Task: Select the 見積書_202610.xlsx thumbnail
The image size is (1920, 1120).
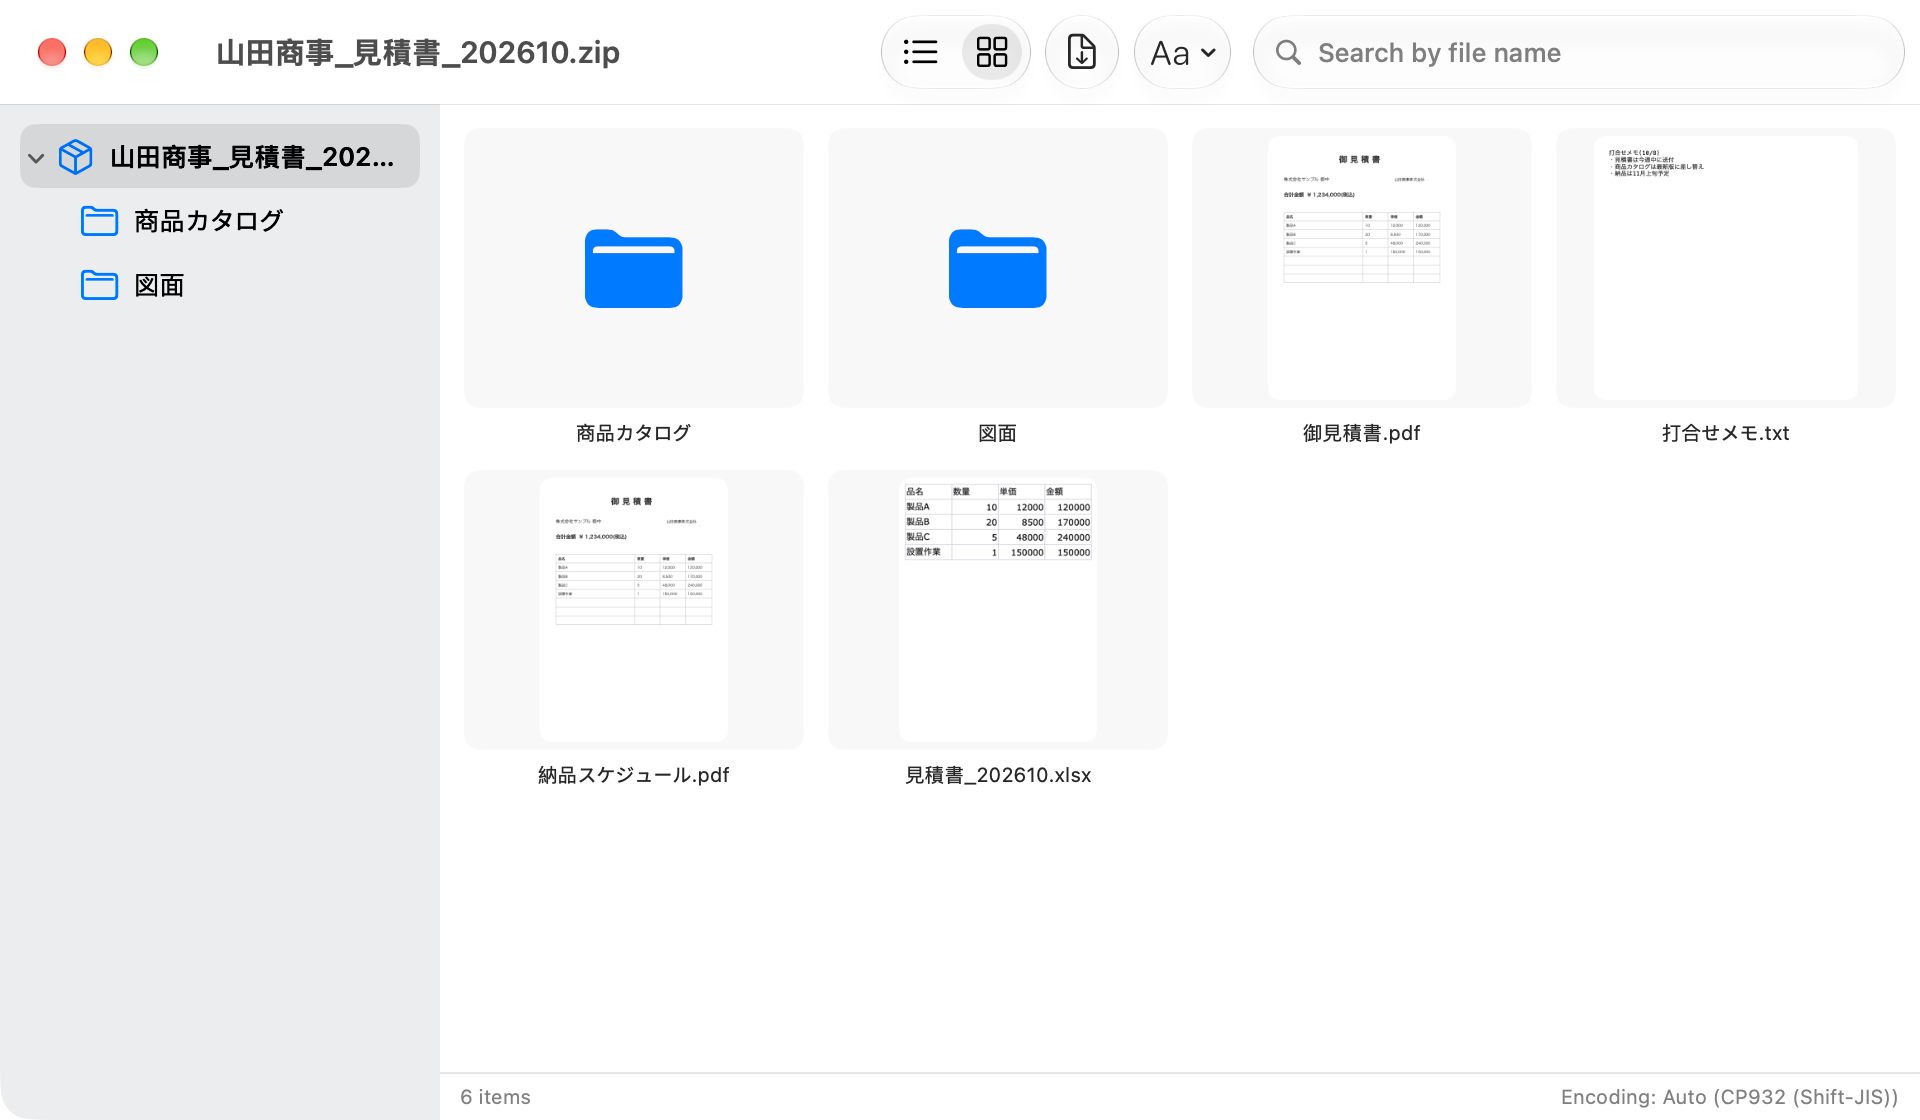Action: point(998,610)
